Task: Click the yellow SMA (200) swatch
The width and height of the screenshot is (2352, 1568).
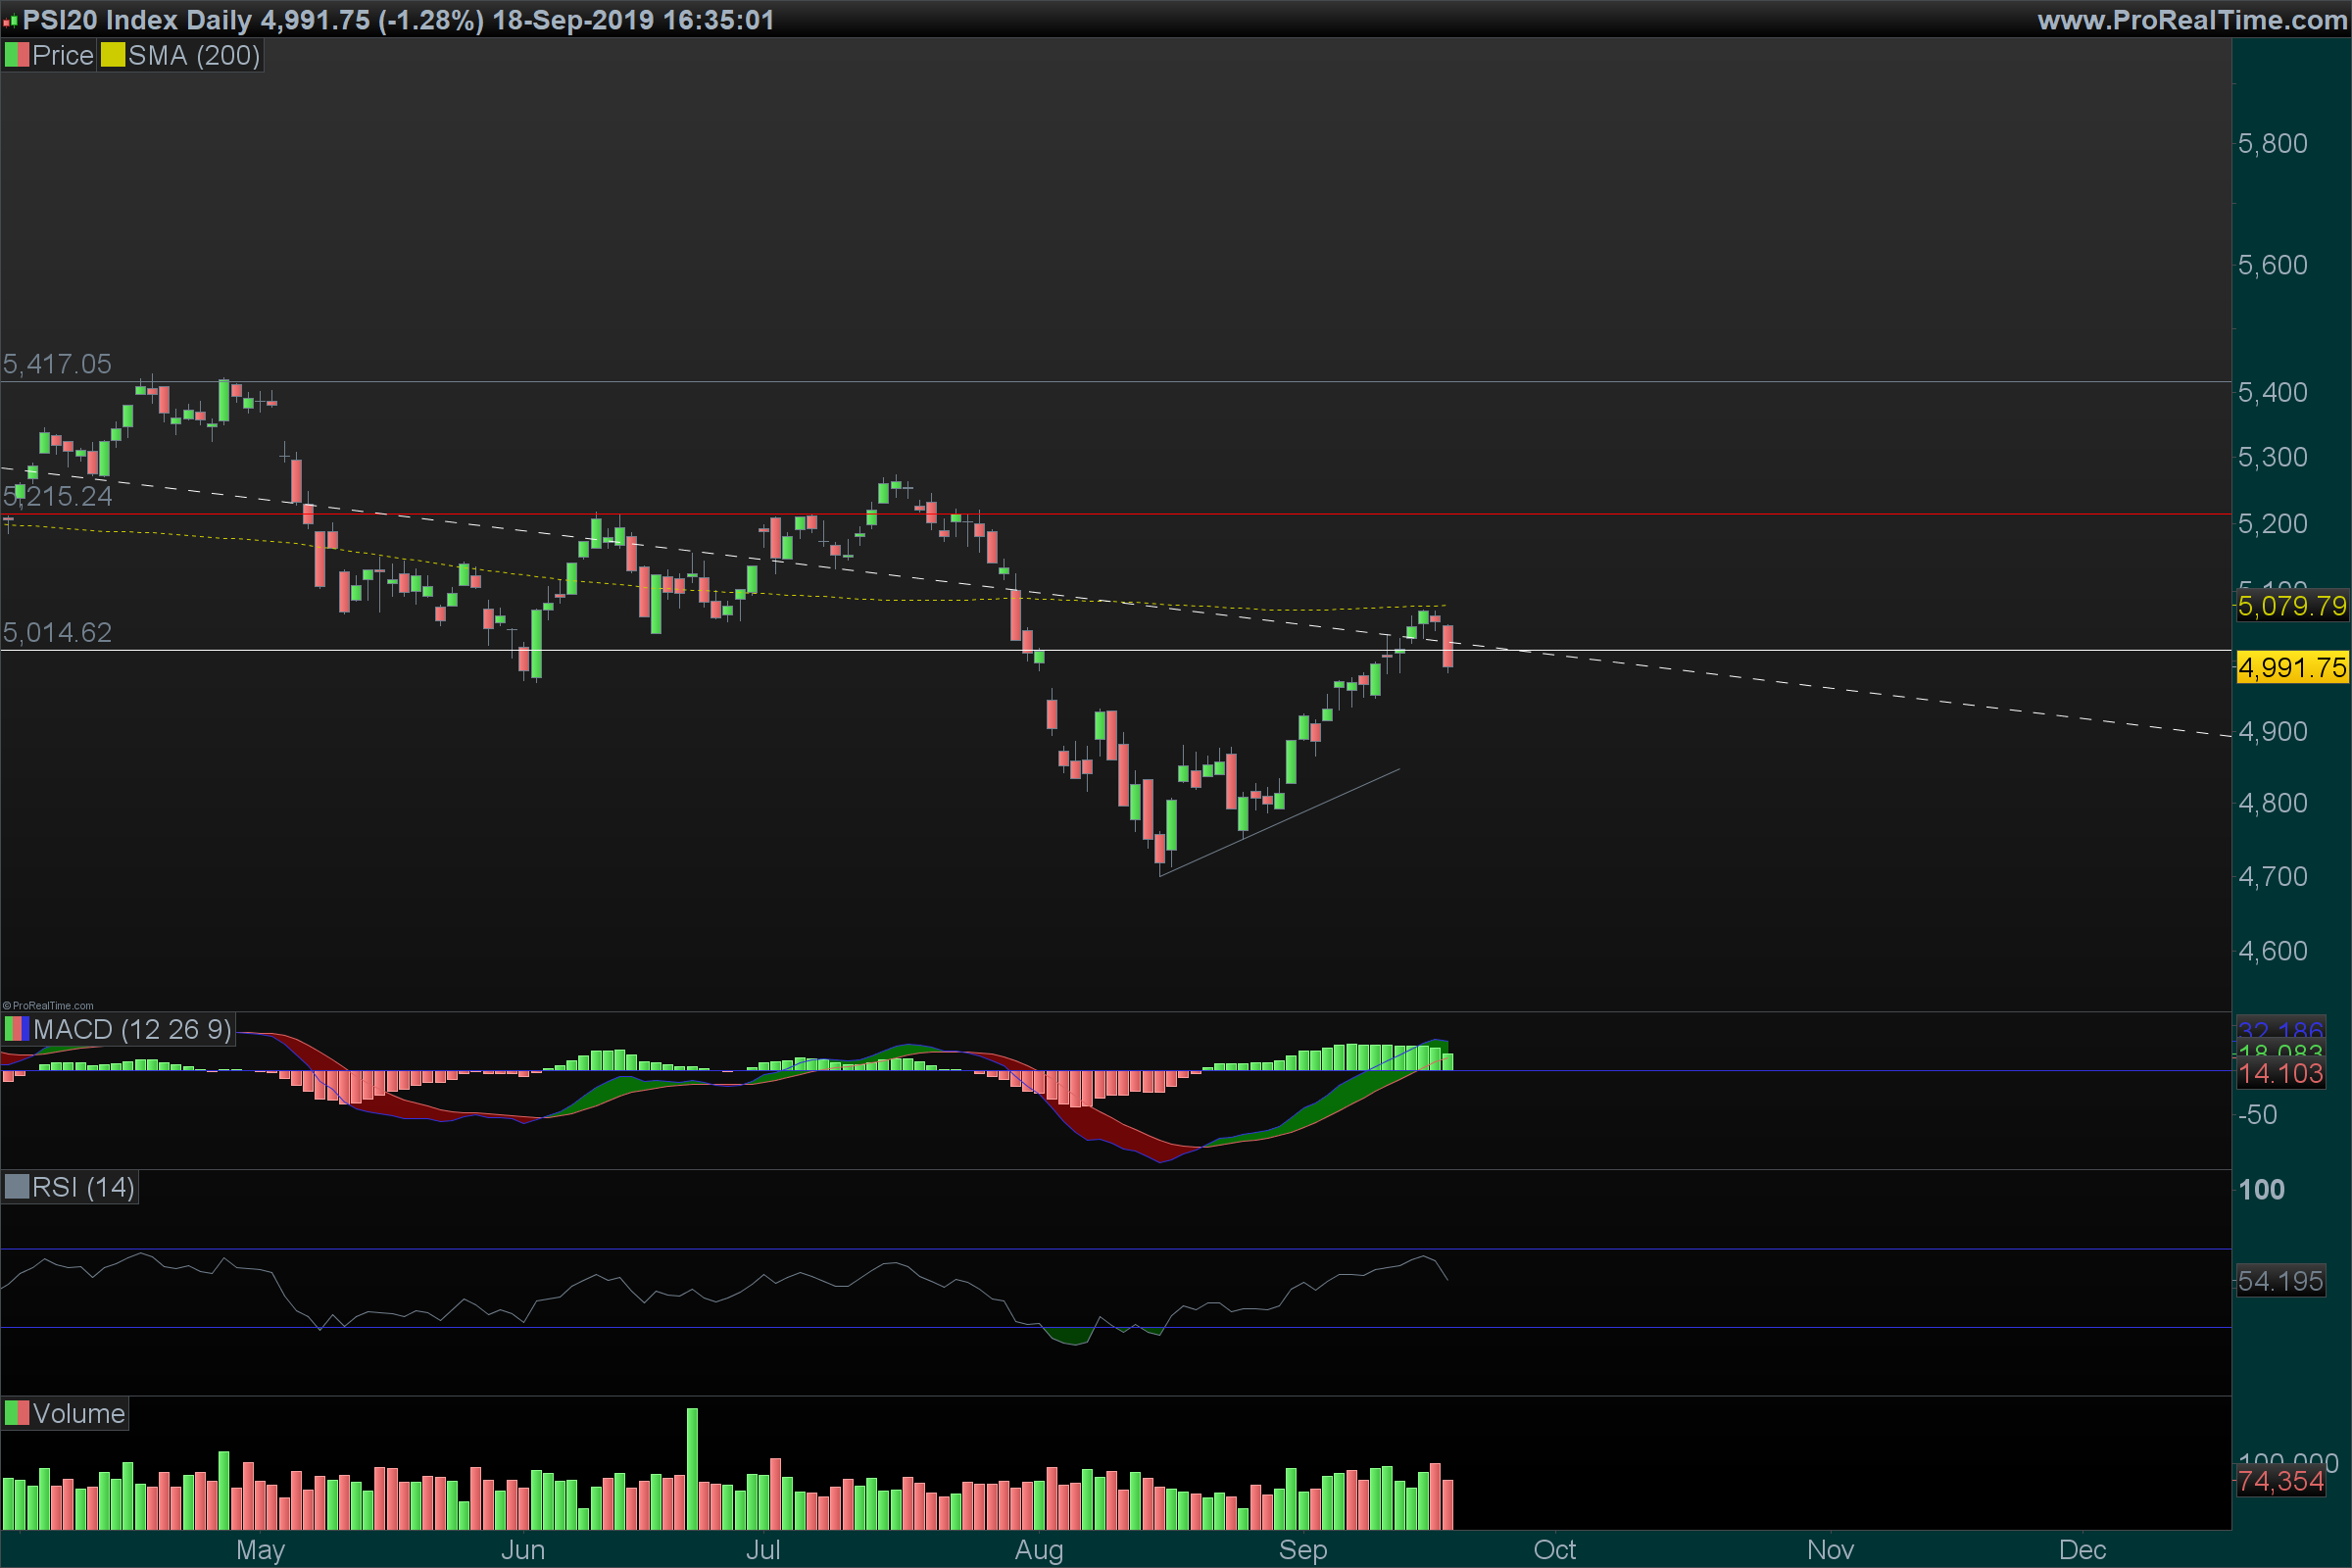Action: tap(112, 55)
